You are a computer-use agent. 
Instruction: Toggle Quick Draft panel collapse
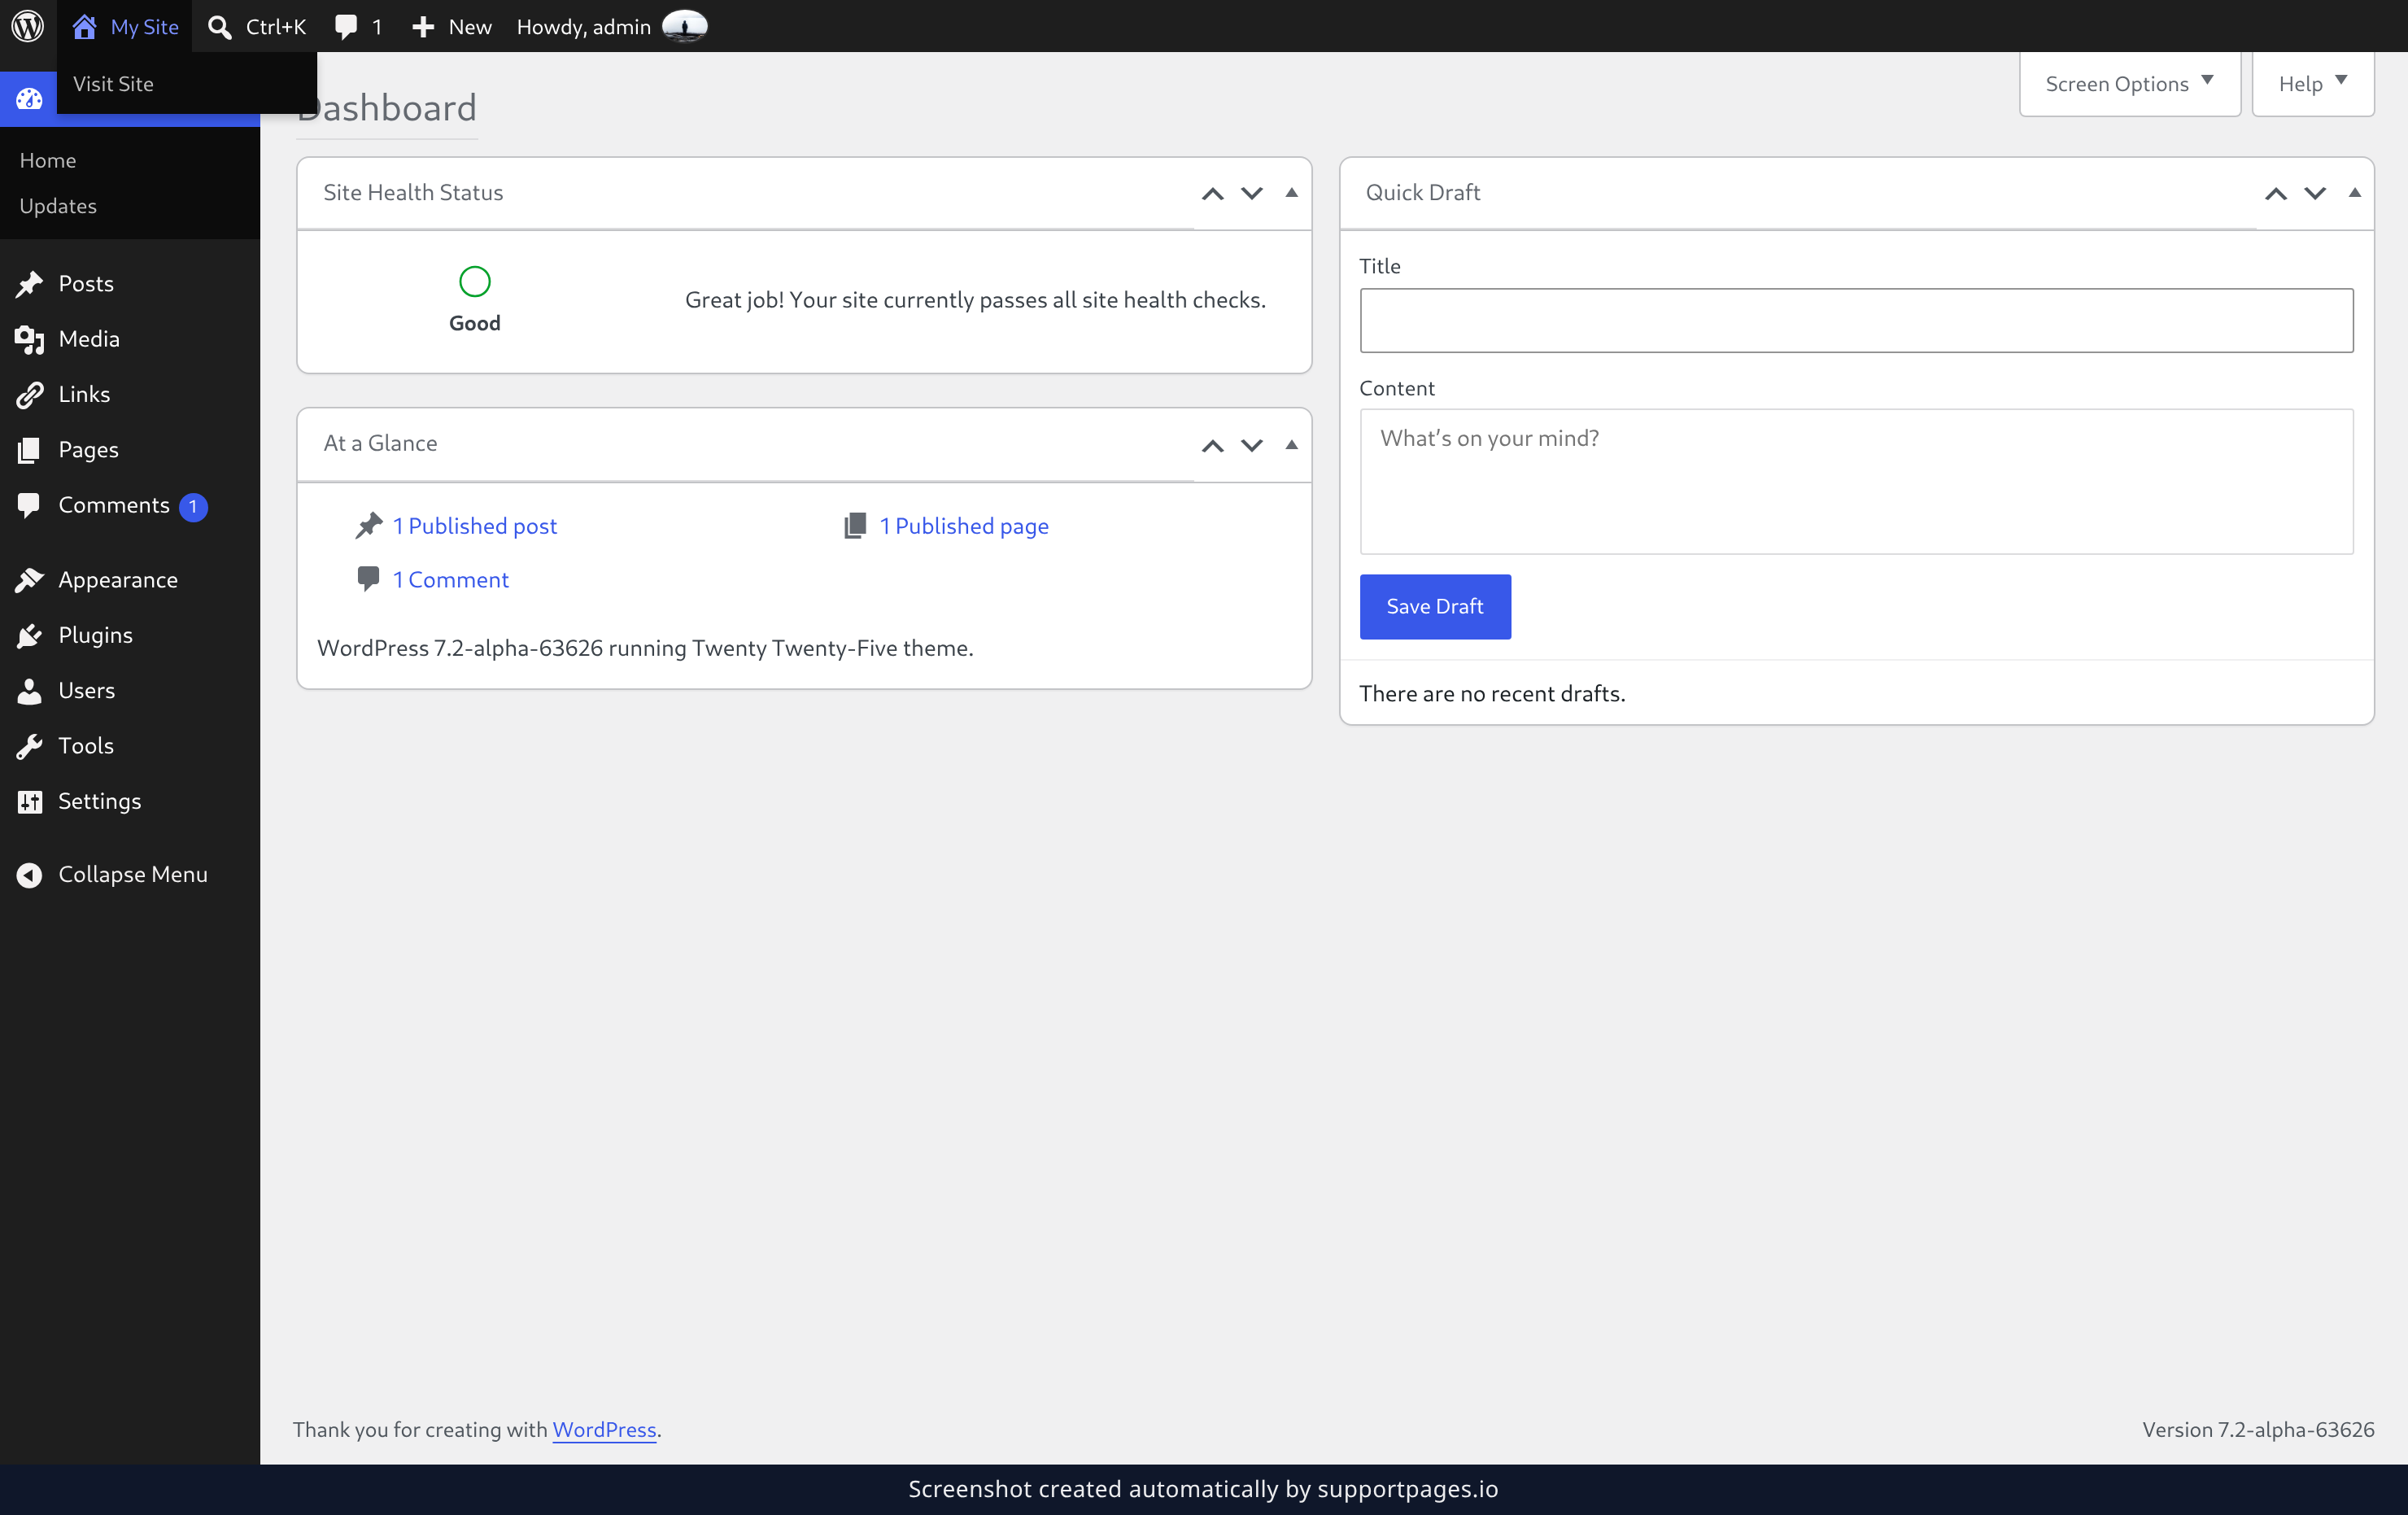point(2354,193)
